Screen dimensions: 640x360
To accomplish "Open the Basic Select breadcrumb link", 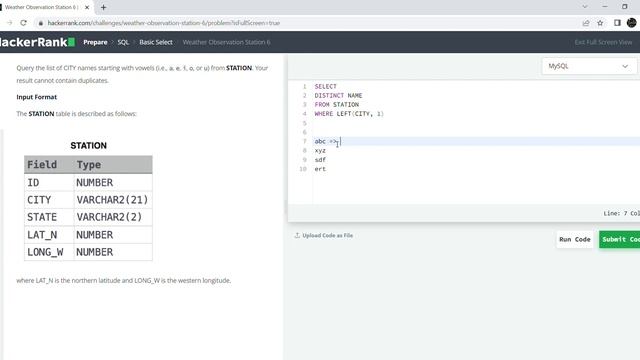I will (156, 42).
